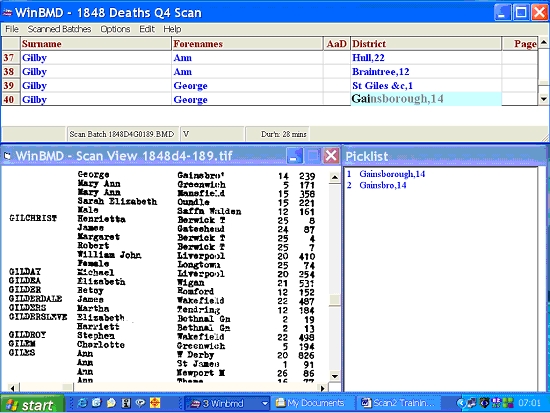Choose Gainsborough,14 from the Picklist
This screenshot has height=413, width=550.
[x=392, y=174]
